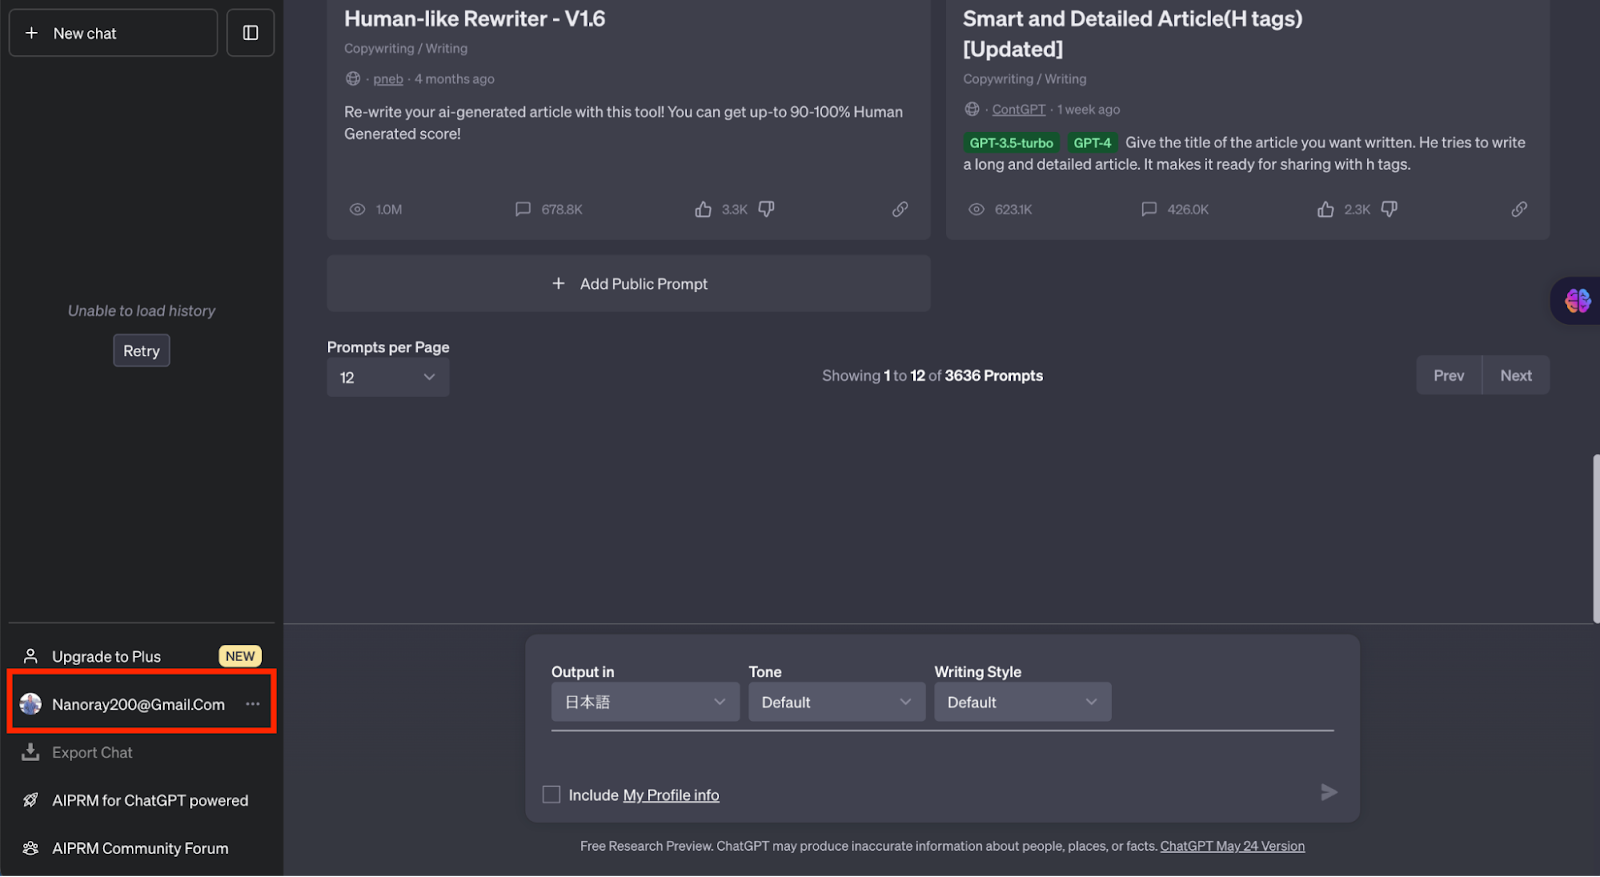Go to Next page of prompts
Viewport: 1600px width, 877px height.
tap(1516, 376)
